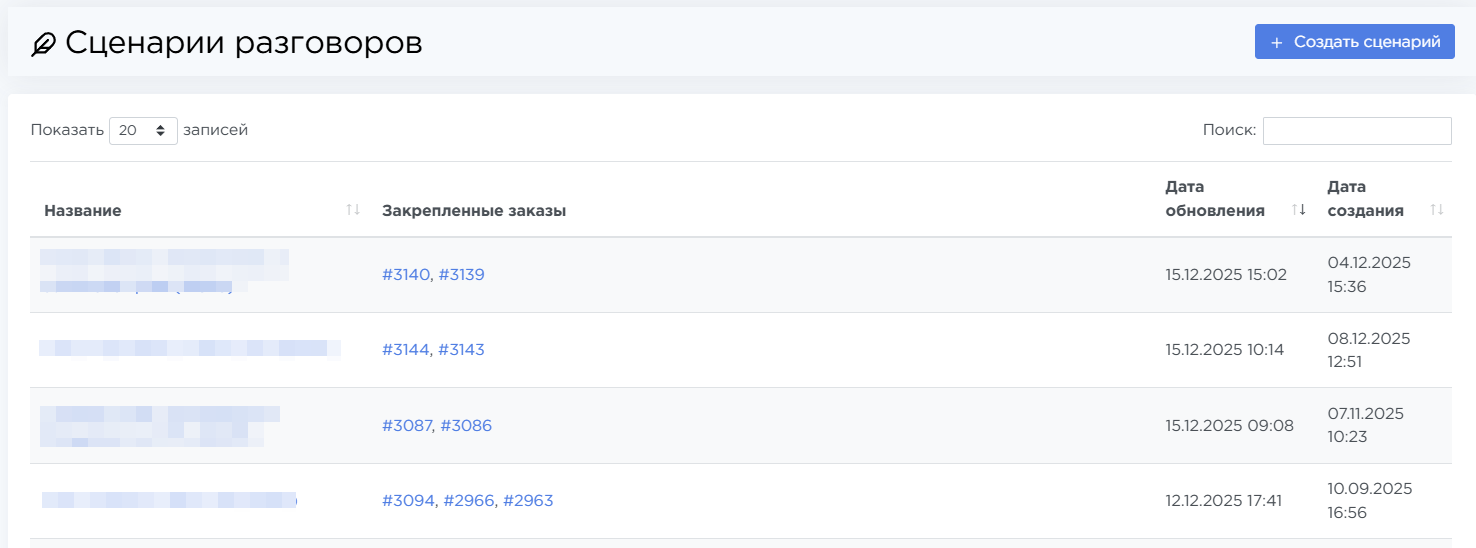Click 'Закрепленные заказы' column header

click(x=474, y=211)
